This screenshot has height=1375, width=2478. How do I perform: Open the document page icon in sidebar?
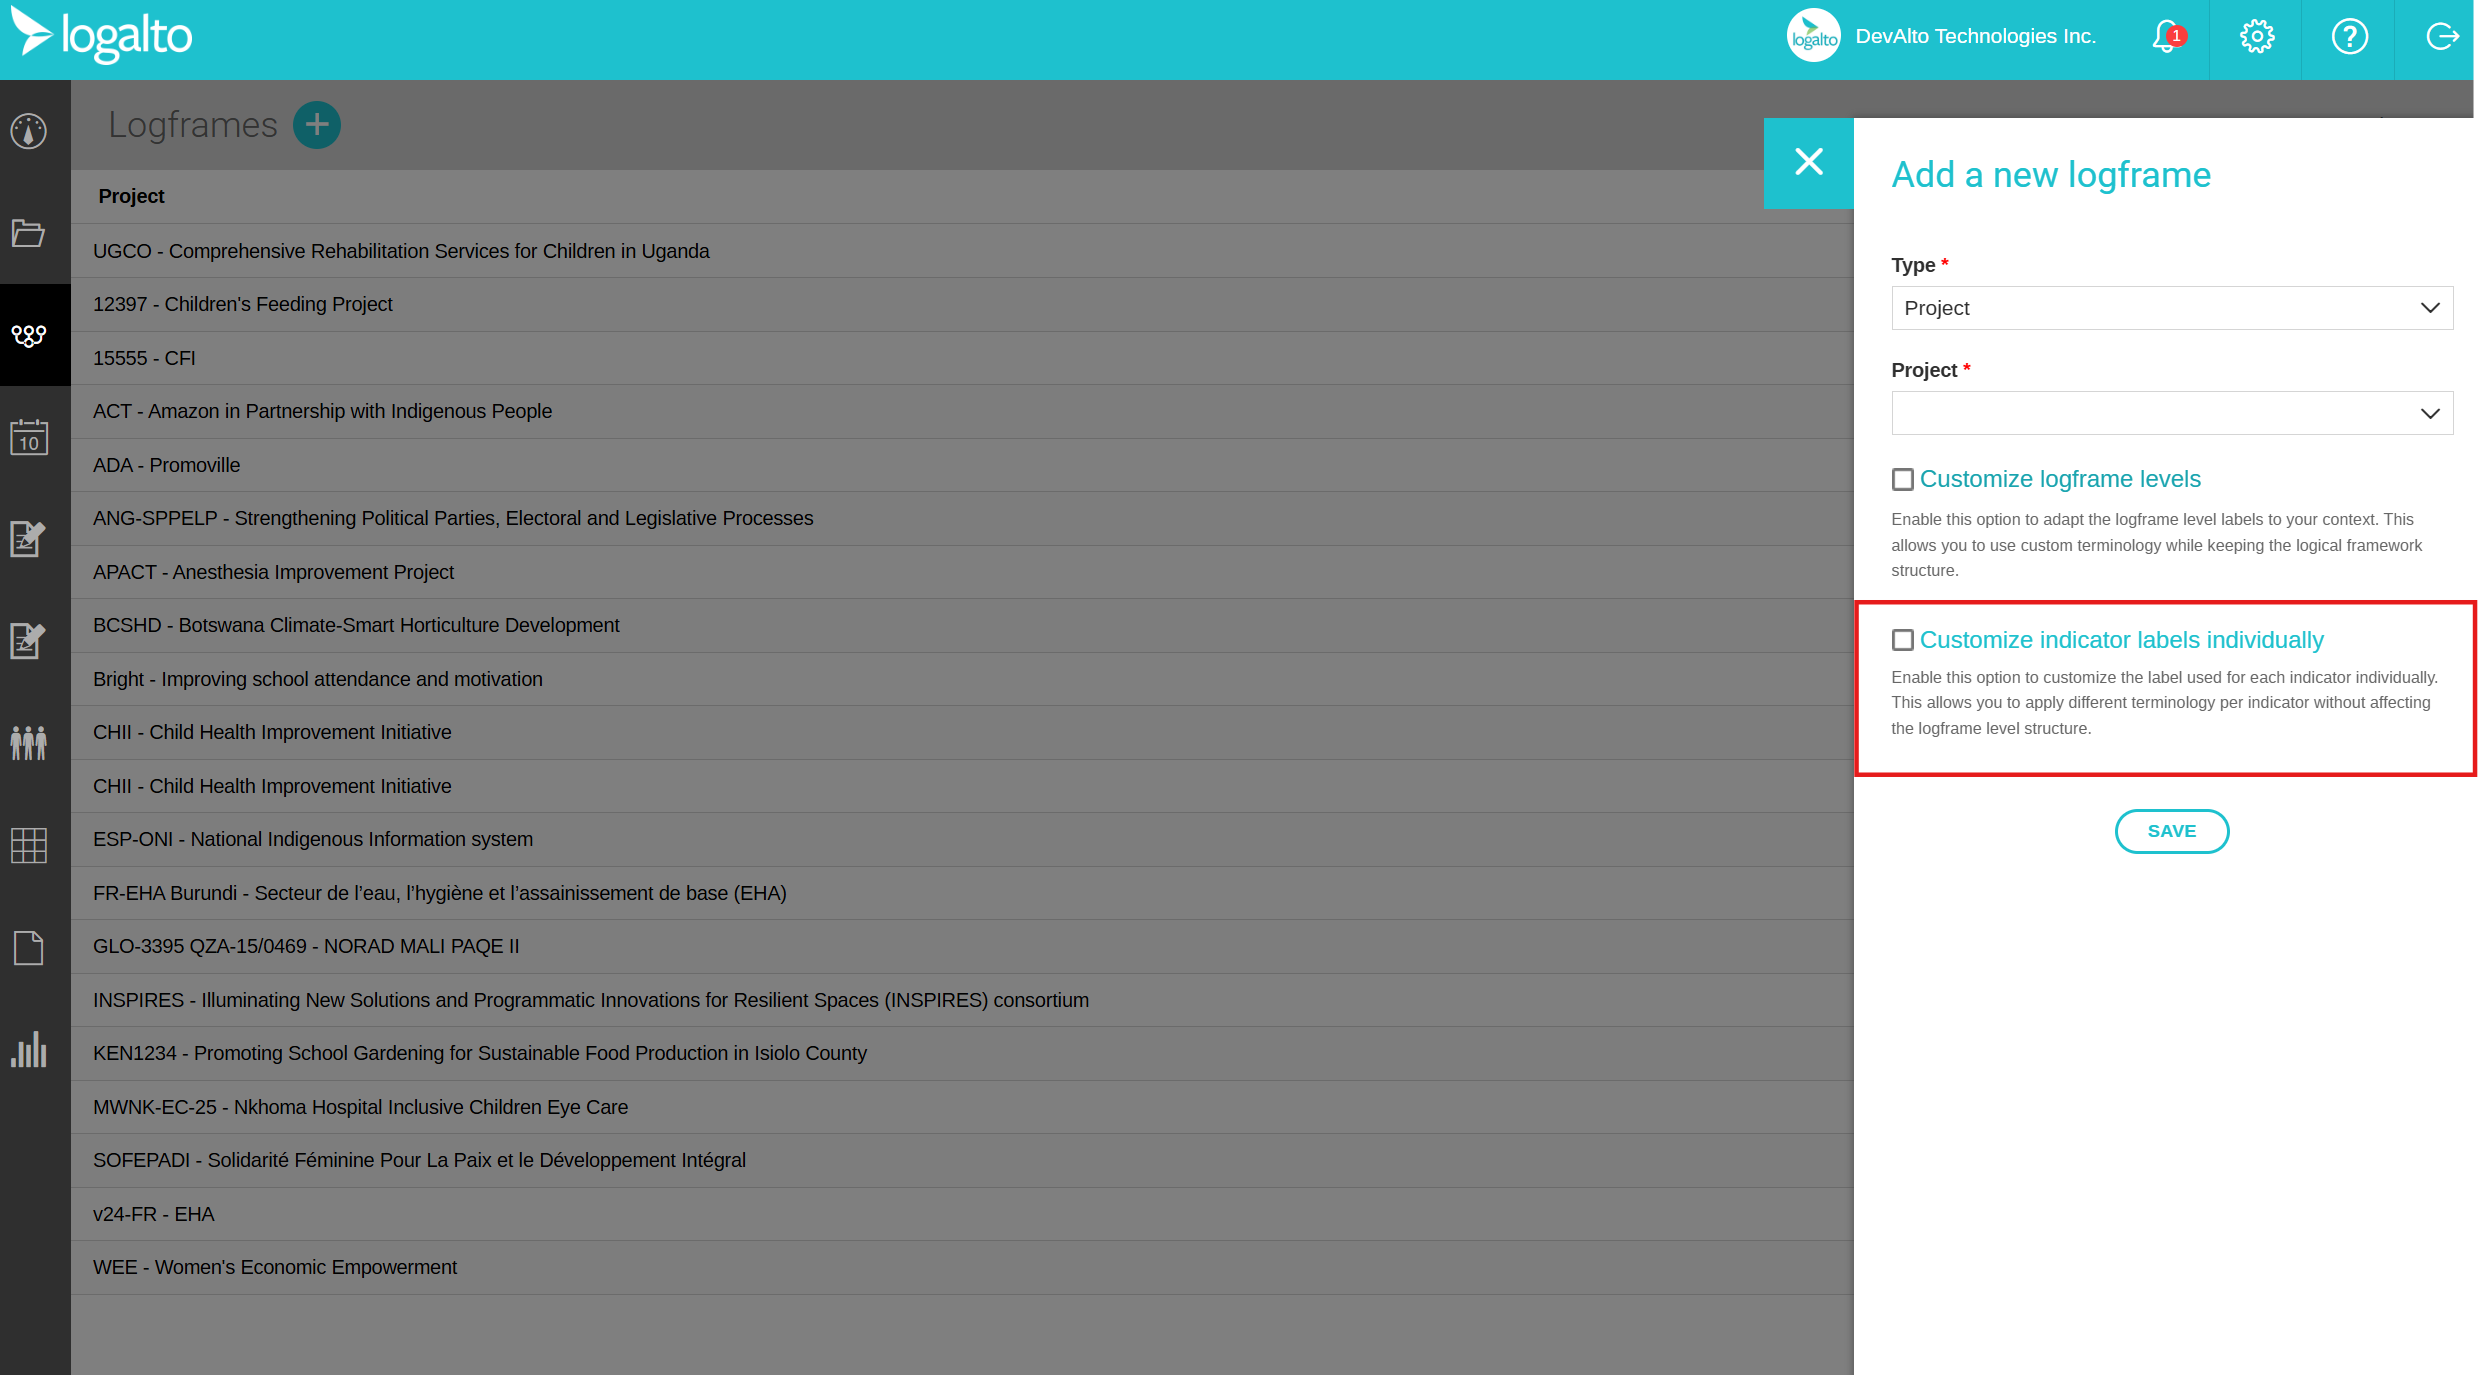point(29,948)
